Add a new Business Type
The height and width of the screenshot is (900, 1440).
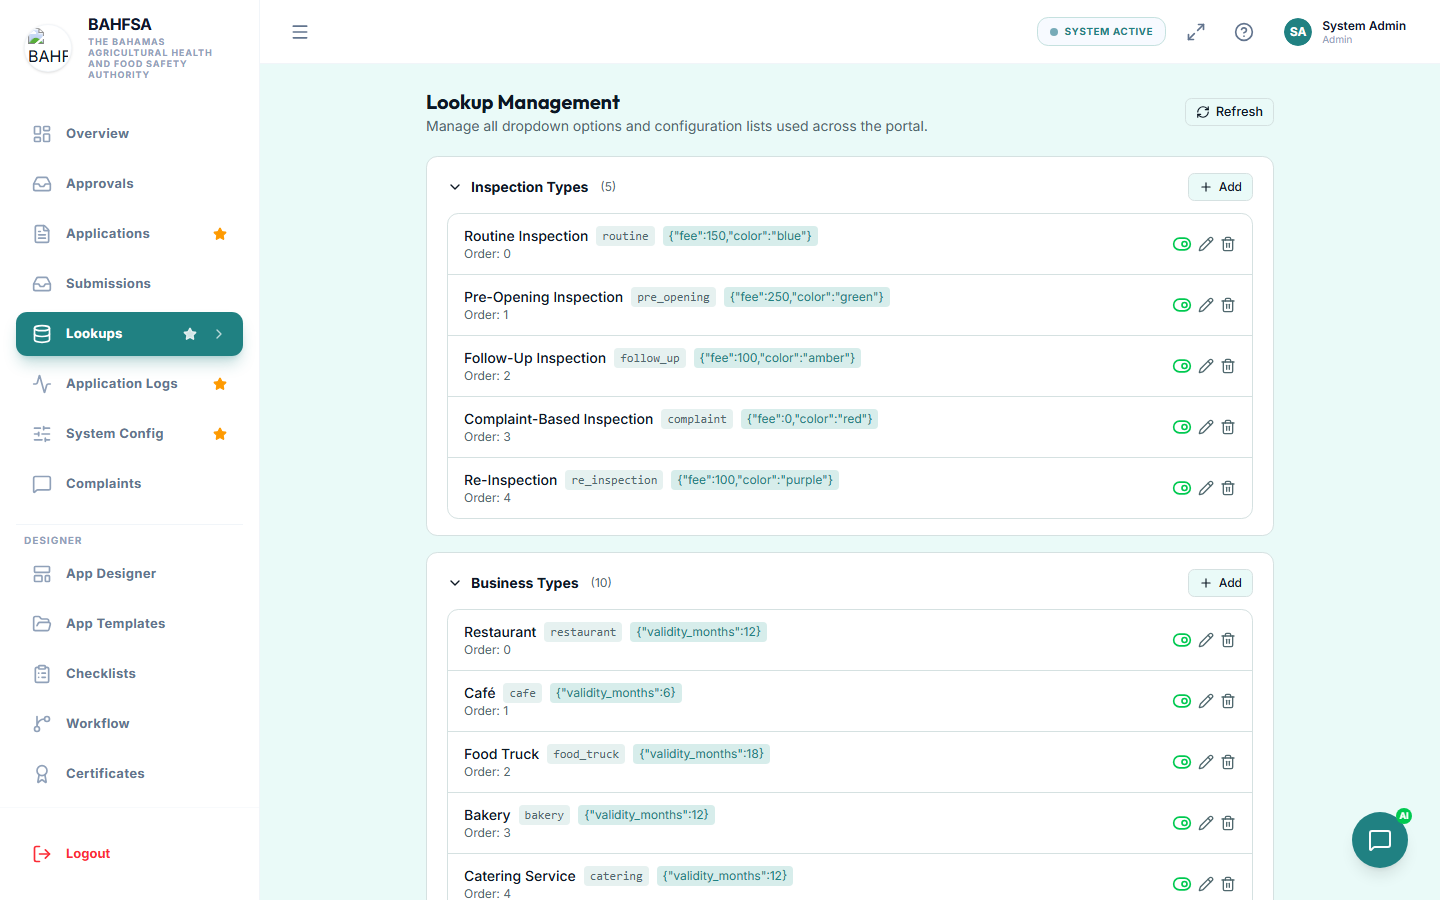pos(1220,583)
